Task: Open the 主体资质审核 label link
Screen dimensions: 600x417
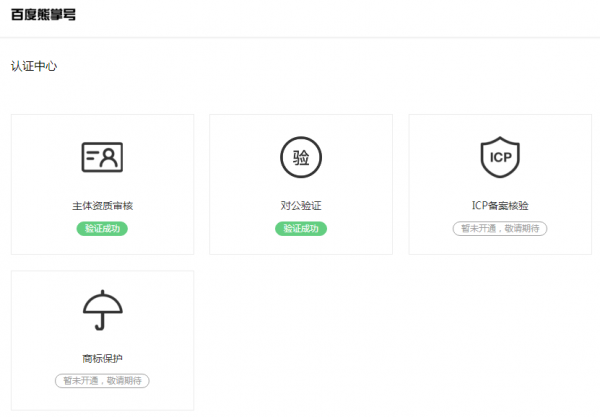Action: pos(102,206)
